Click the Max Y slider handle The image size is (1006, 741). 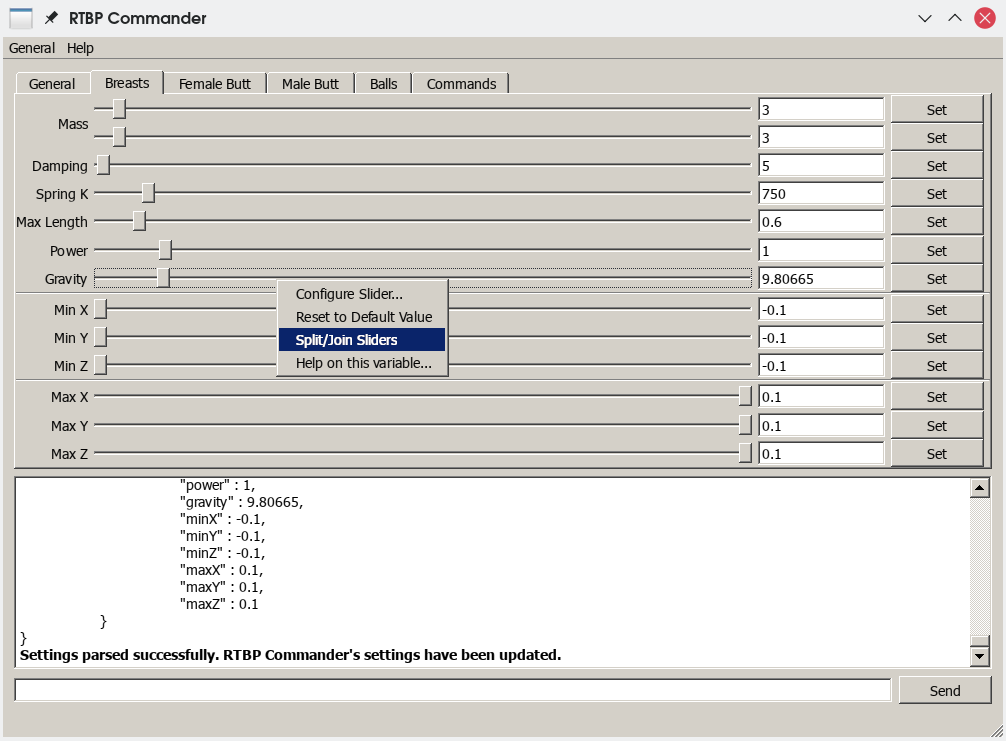(x=745, y=425)
